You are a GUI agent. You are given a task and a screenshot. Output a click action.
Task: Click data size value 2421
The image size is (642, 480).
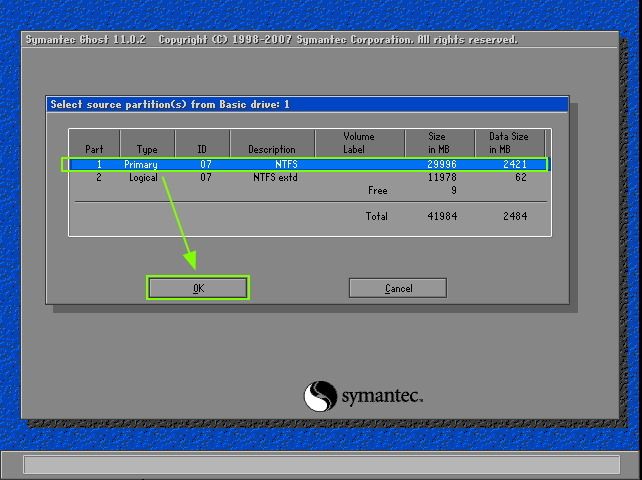coord(515,164)
